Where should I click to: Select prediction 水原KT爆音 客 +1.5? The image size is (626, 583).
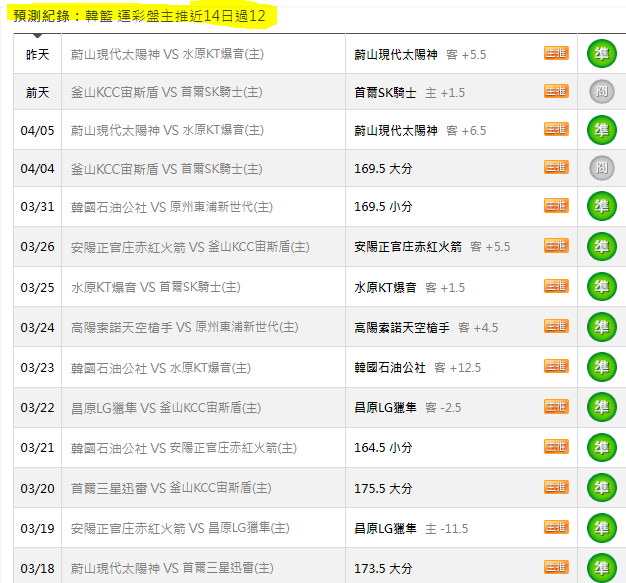tap(410, 288)
